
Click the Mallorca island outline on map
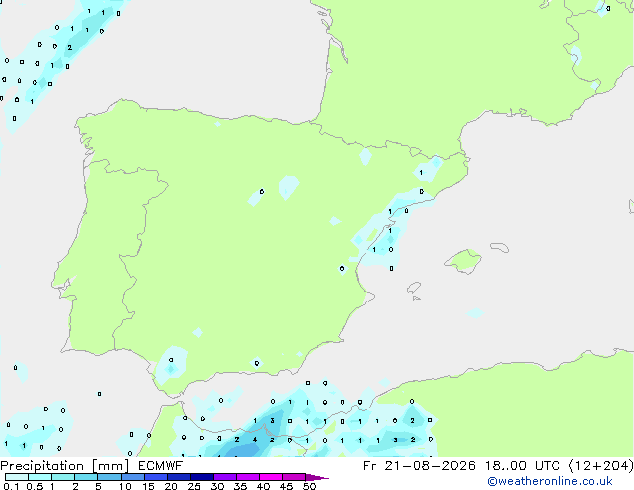[463, 261]
